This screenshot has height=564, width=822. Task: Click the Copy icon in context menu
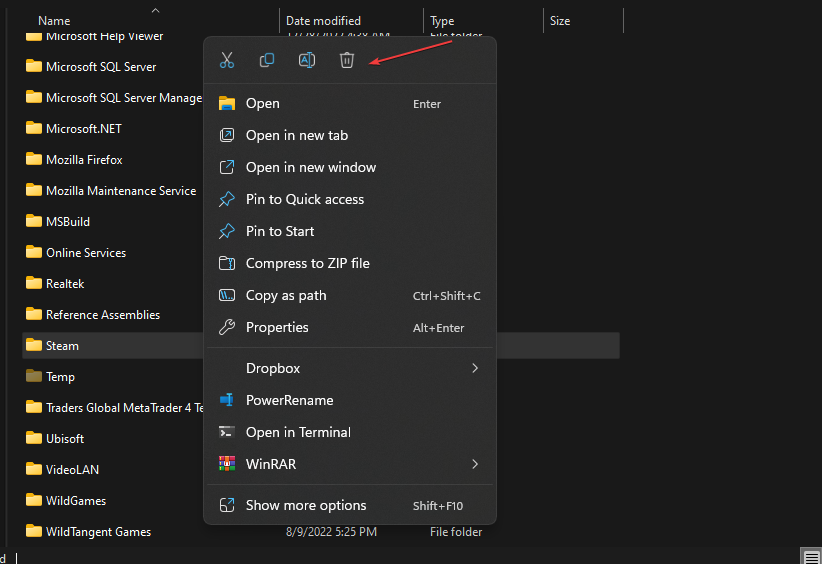coord(267,60)
